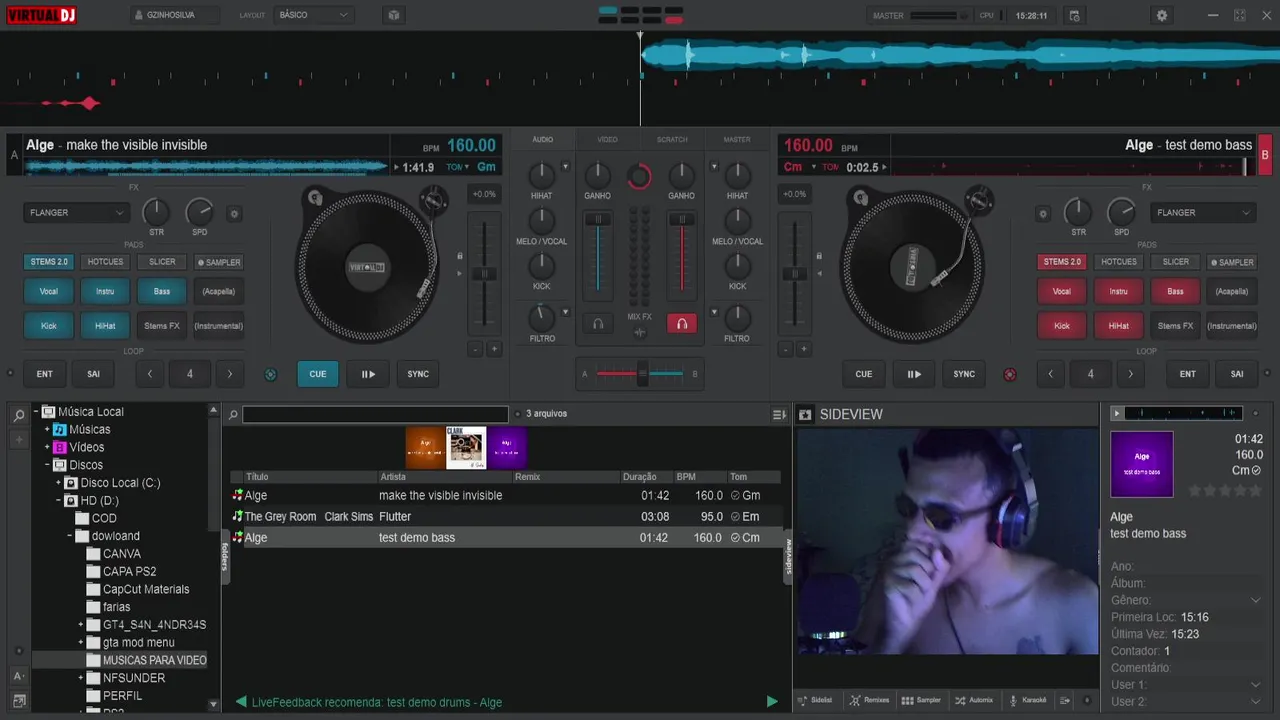
Task: Click the browser search input field
Action: [375, 414]
